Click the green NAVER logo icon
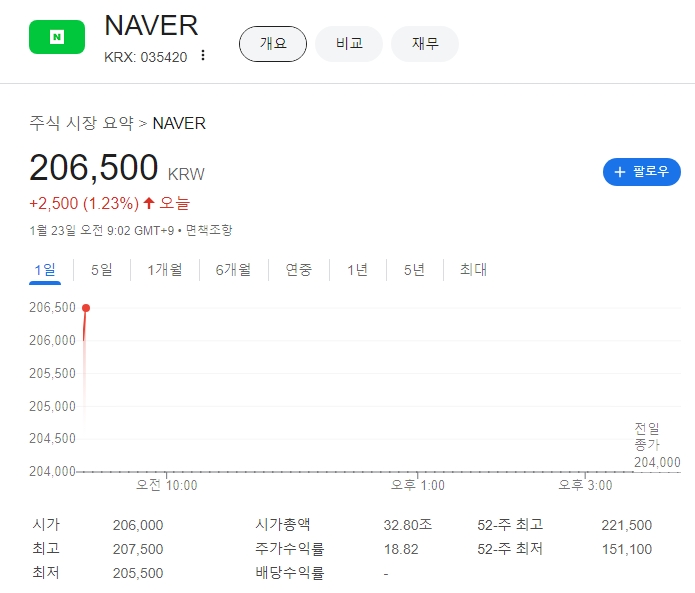 (57, 37)
